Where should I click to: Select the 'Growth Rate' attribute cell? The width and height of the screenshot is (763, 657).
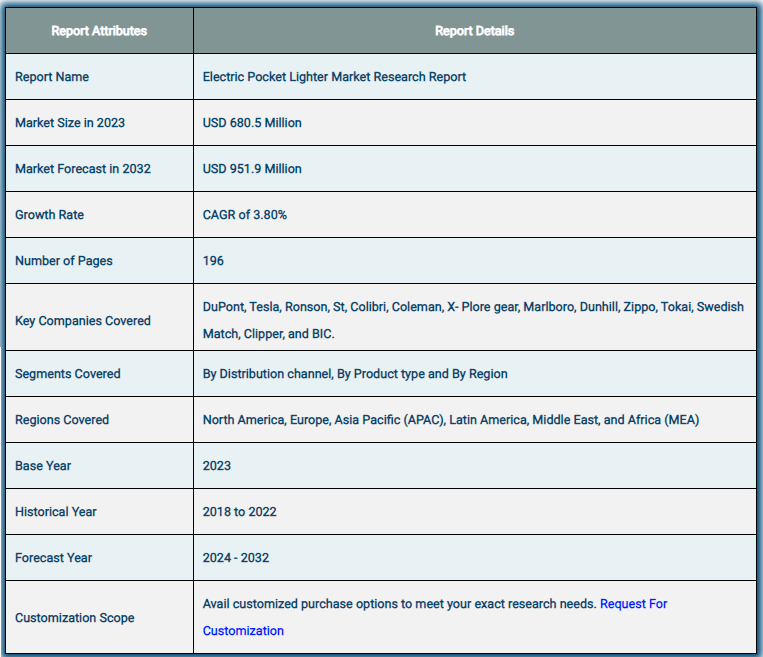(99, 215)
